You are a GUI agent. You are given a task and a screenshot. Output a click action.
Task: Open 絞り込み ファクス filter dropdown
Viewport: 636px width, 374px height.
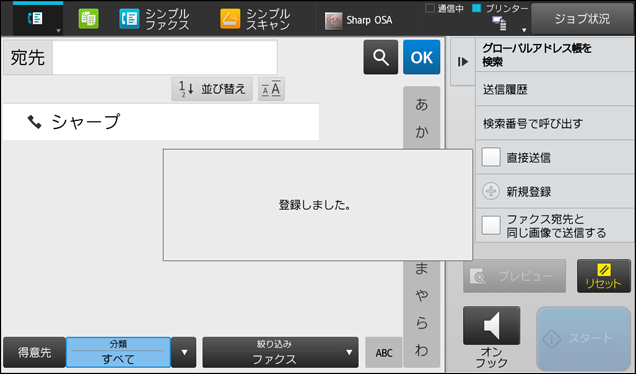point(280,353)
